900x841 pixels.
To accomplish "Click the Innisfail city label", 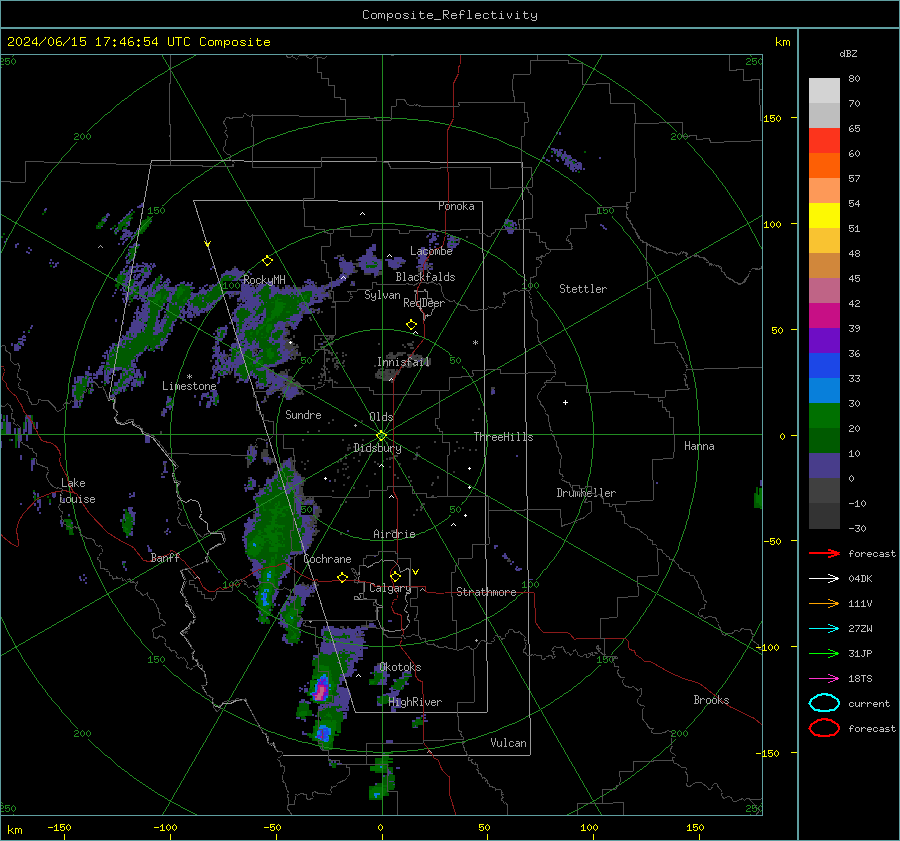I will [403, 362].
